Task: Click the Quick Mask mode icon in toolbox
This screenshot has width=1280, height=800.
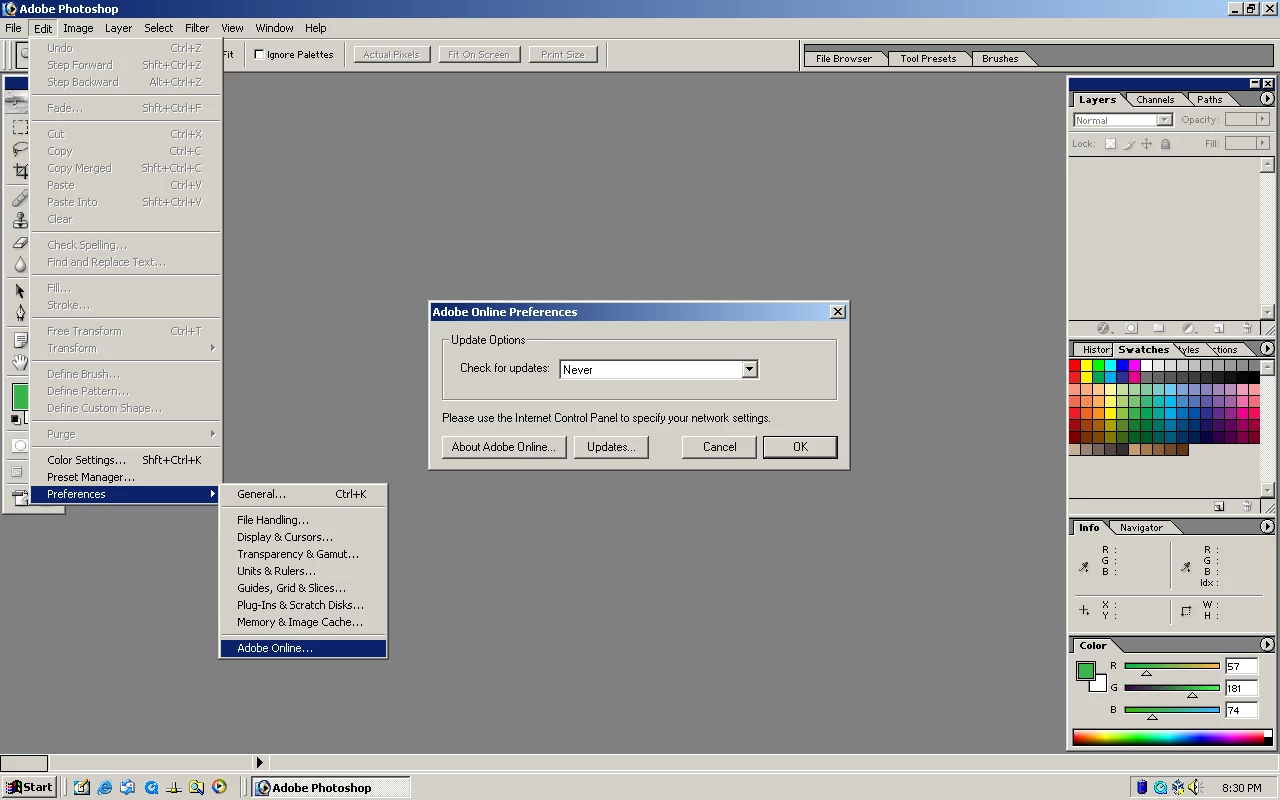Action: [x=20, y=446]
